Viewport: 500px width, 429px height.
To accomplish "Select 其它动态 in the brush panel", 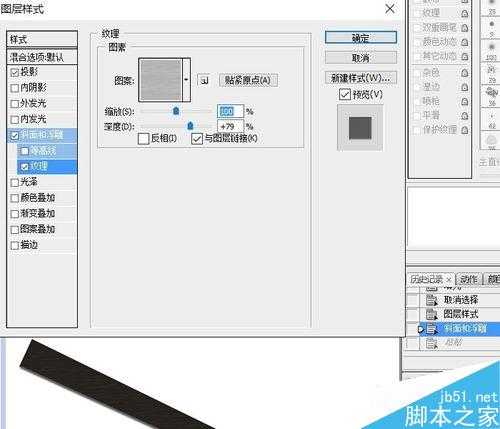I will click(439, 56).
